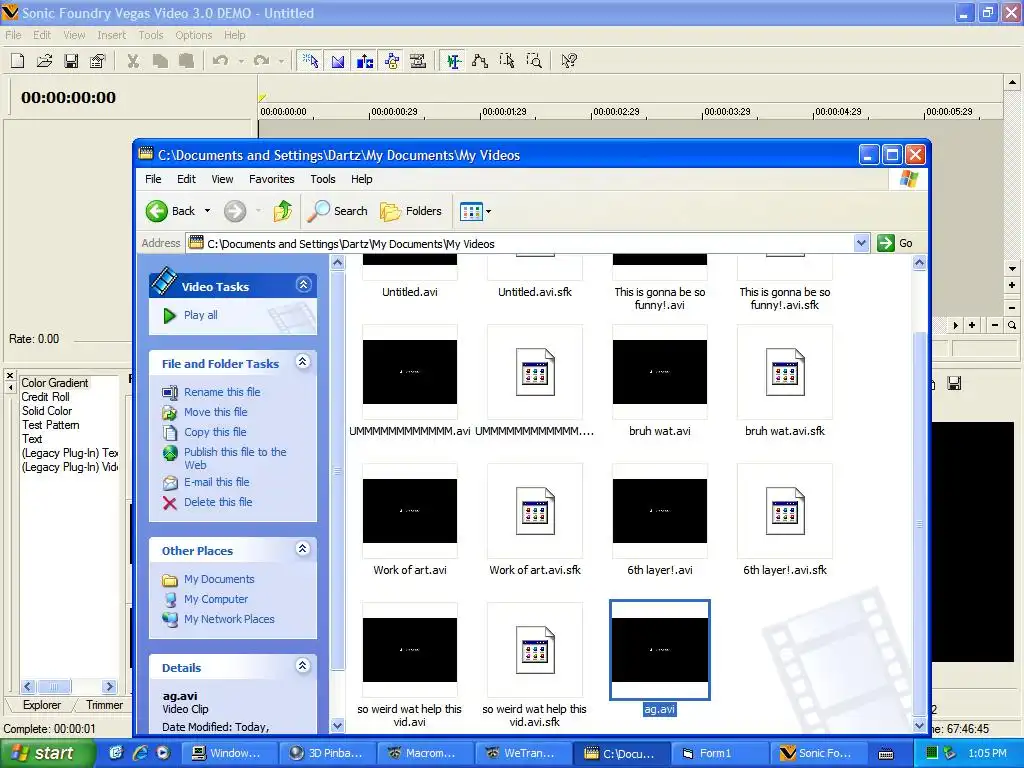The height and width of the screenshot is (768, 1024).
Task: Click the What's This help icon
Action: pos(569,61)
